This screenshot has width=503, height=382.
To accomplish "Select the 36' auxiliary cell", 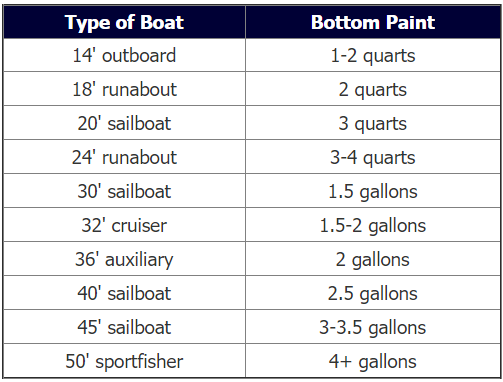I will click(124, 259).
